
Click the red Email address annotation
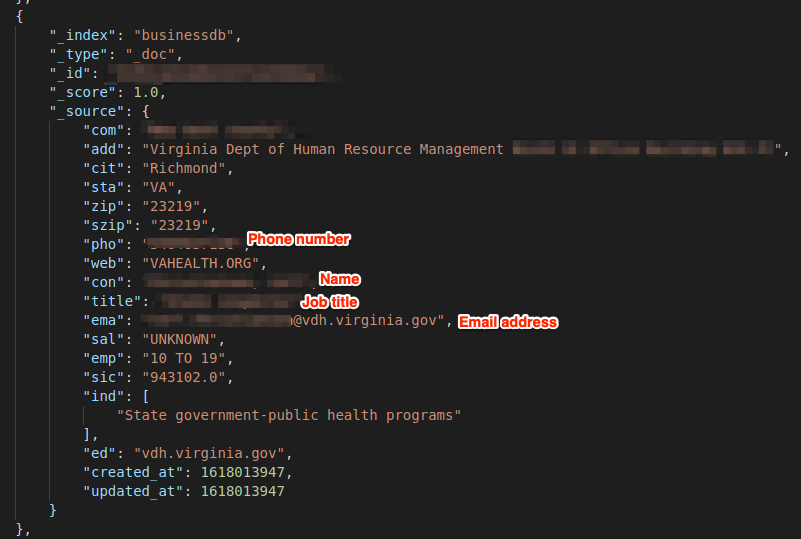point(508,322)
